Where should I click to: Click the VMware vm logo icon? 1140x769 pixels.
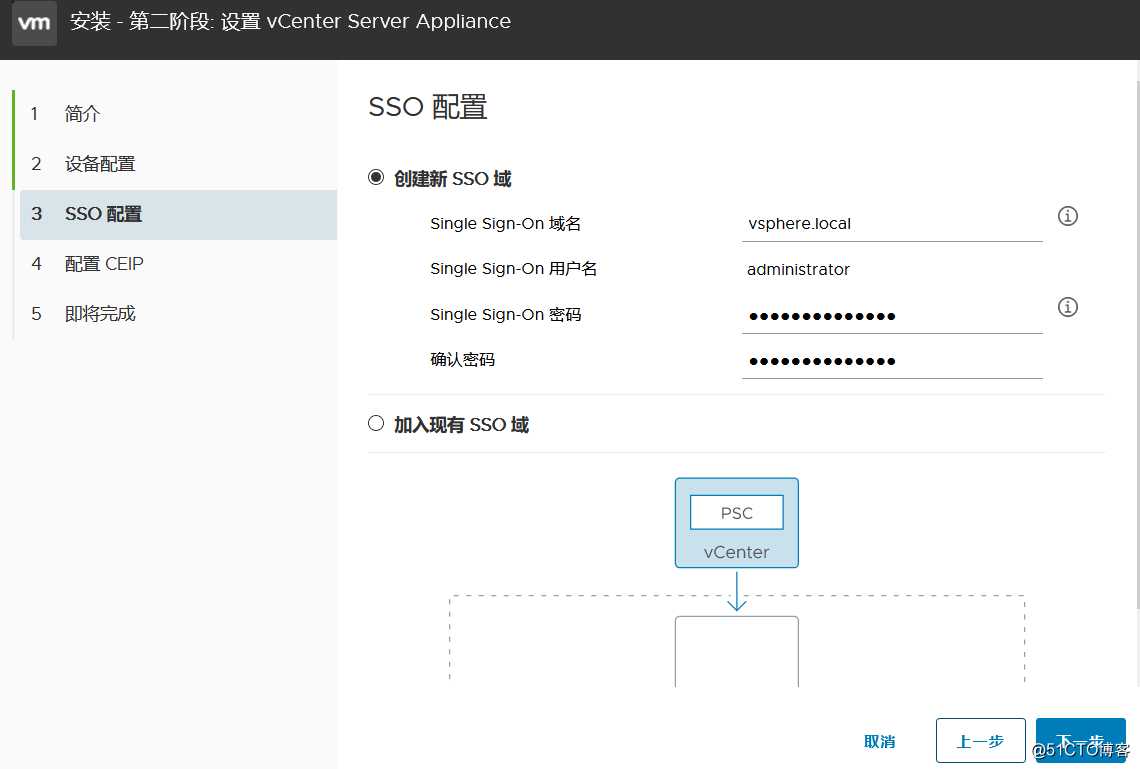click(34, 23)
